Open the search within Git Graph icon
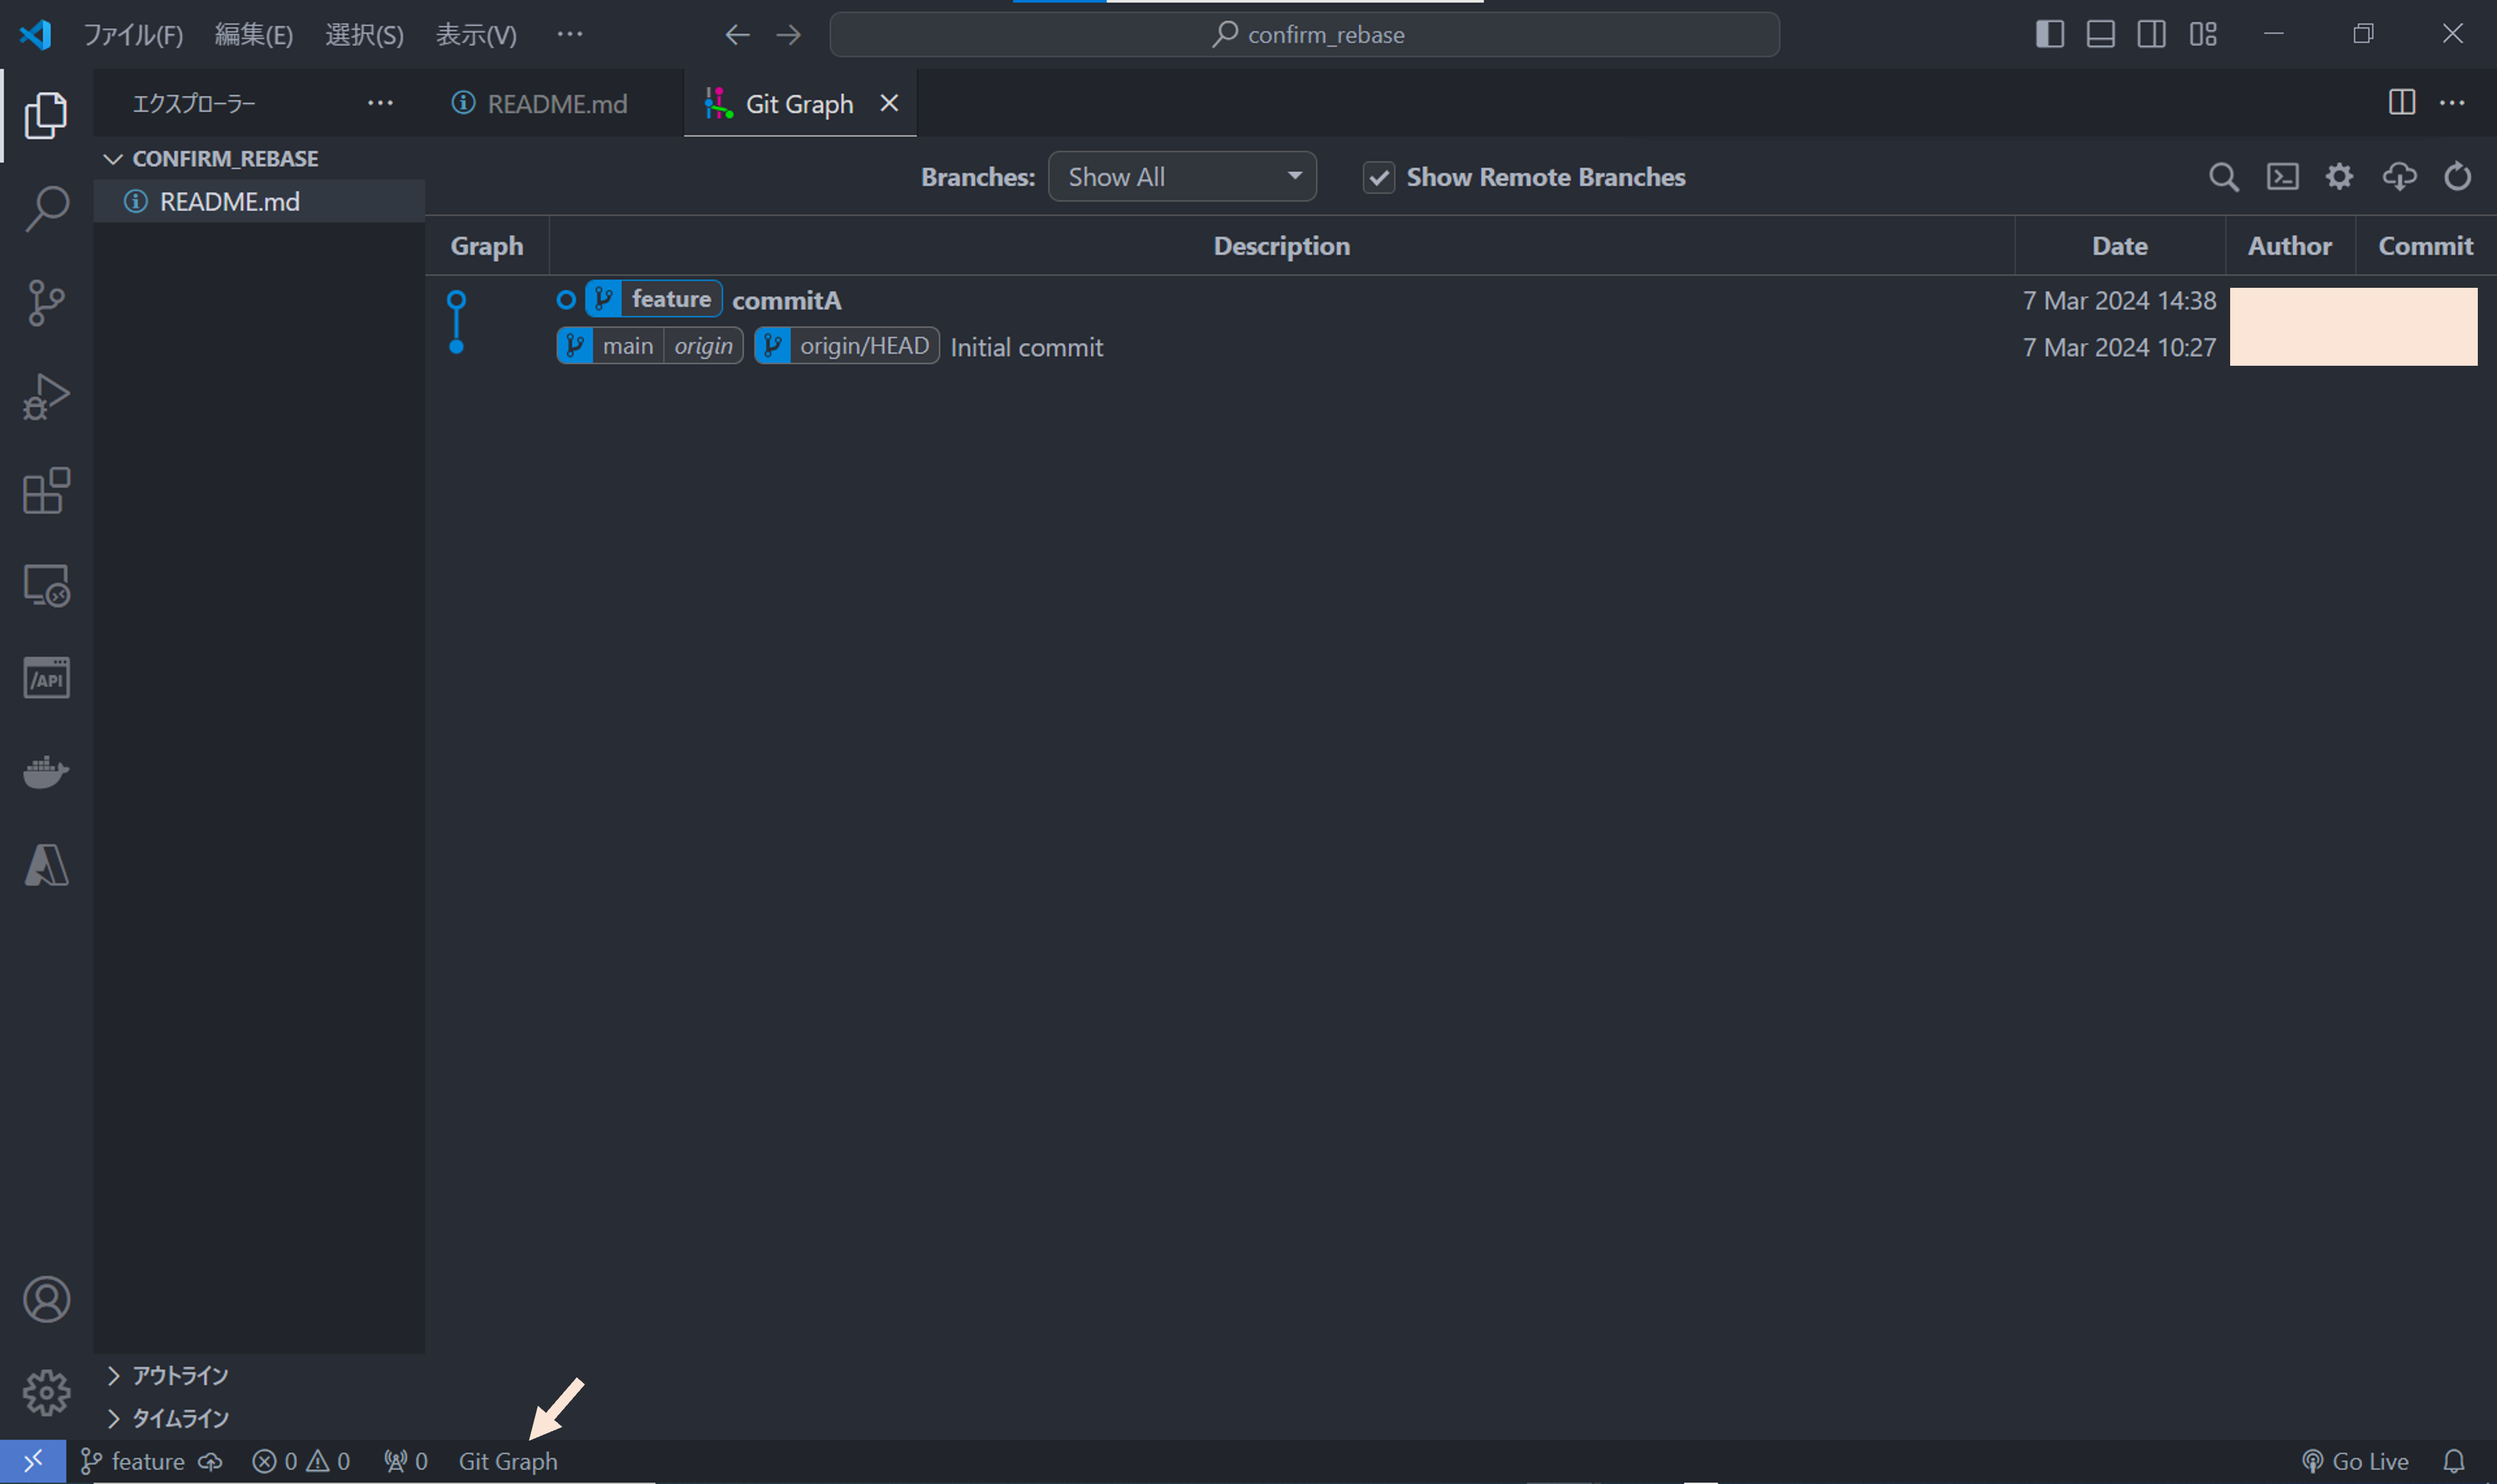Image resolution: width=2497 pixels, height=1484 pixels. click(x=2224, y=176)
